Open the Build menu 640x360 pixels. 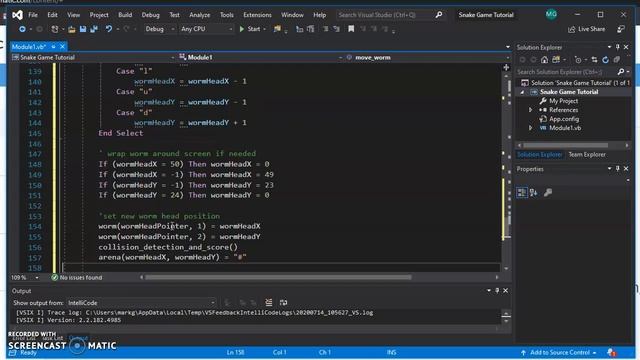pos(125,15)
